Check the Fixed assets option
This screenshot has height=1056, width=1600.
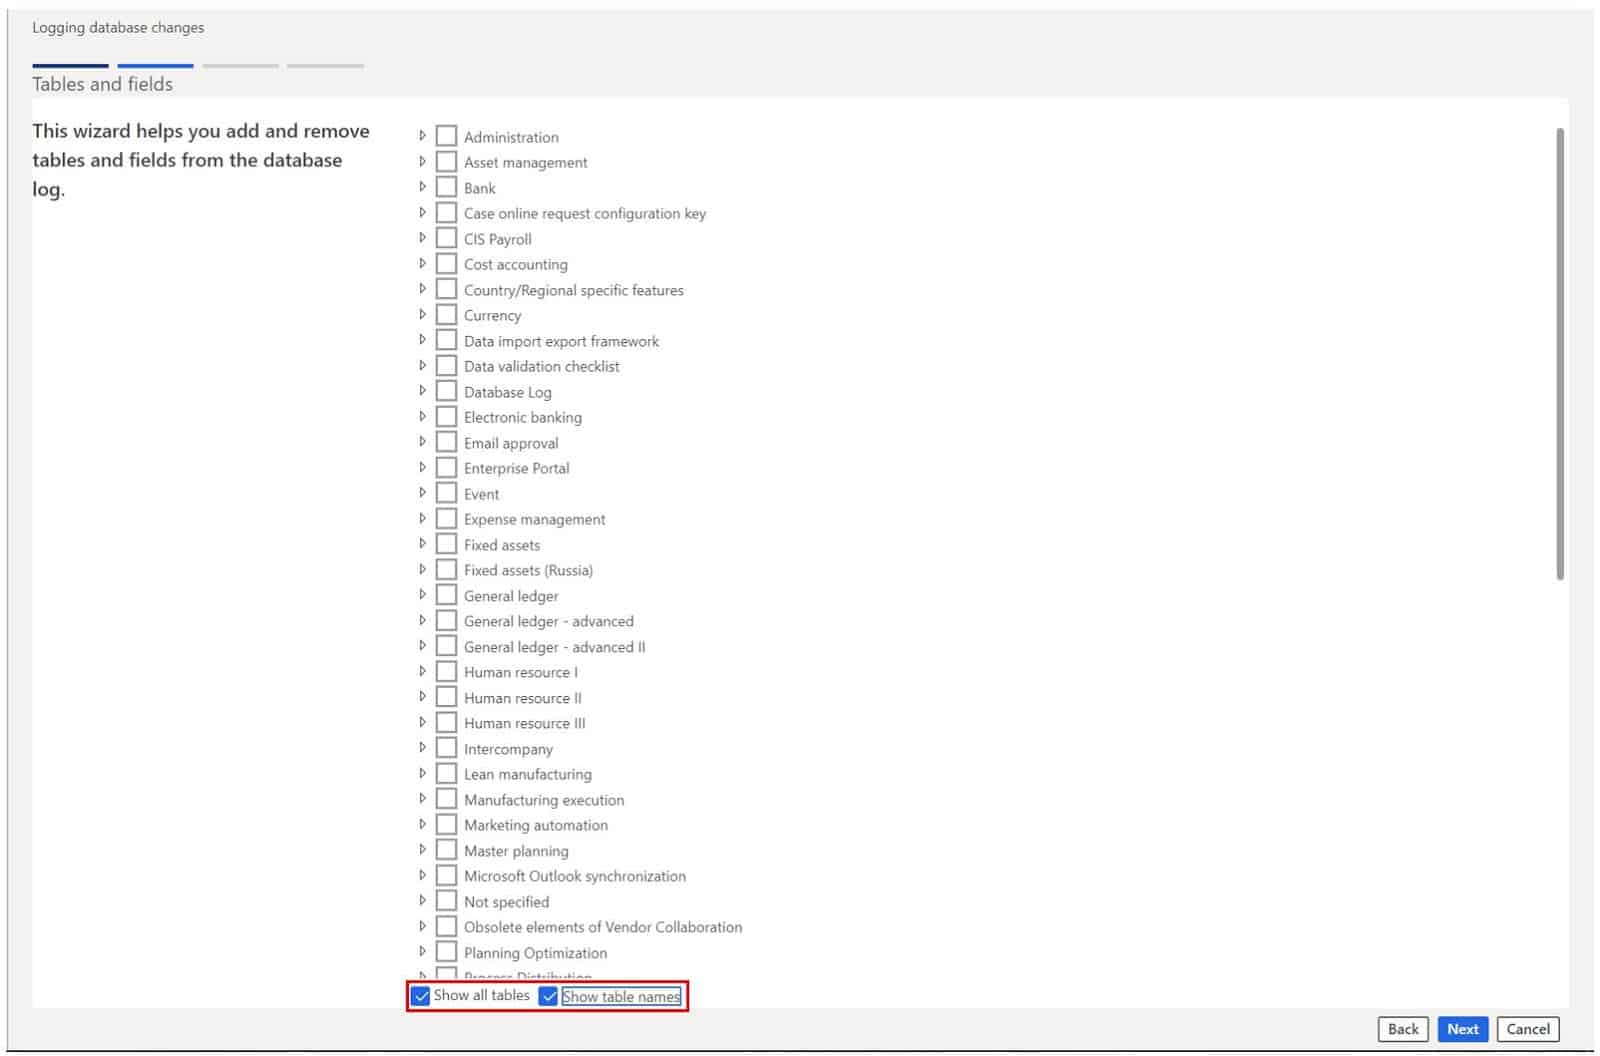tap(446, 543)
